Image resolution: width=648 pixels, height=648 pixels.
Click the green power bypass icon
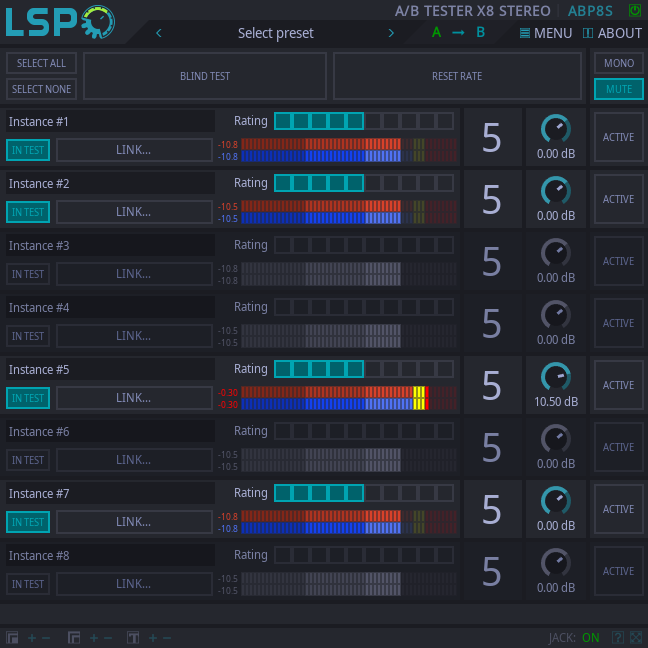634,10
